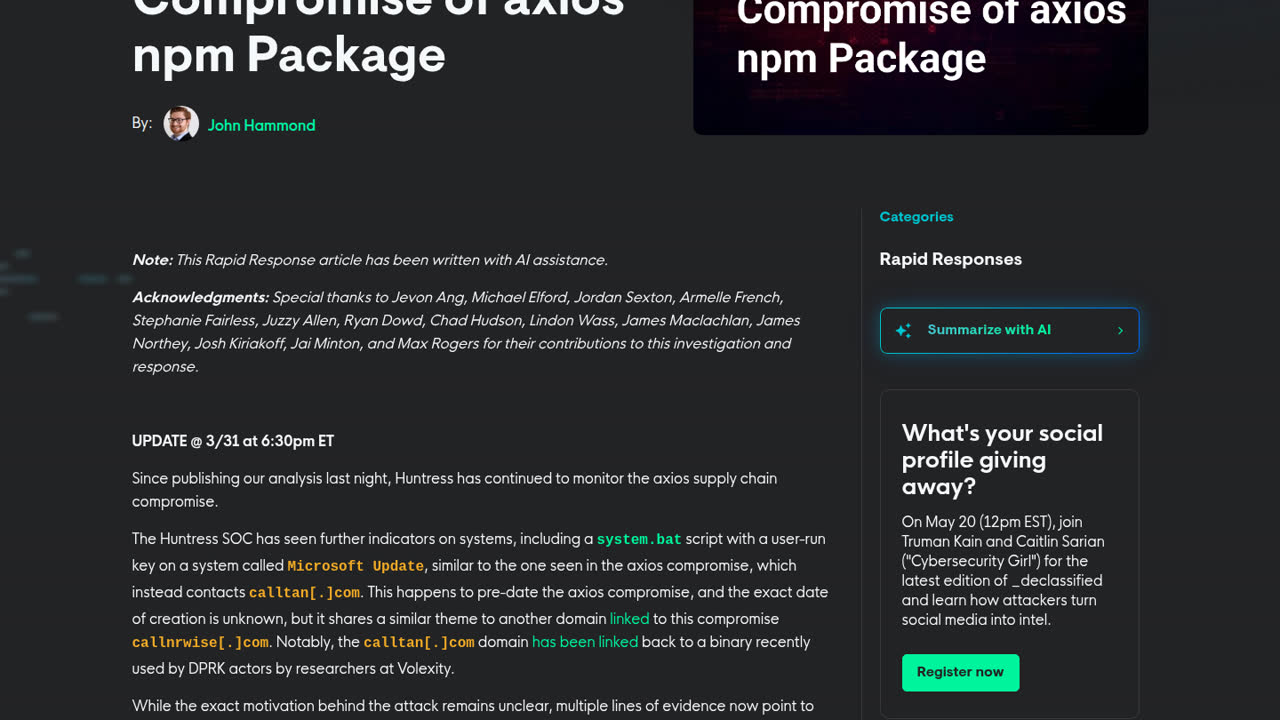Click the 'Note:' bold label
This screenshot has width=1280, height=720.
152,260
